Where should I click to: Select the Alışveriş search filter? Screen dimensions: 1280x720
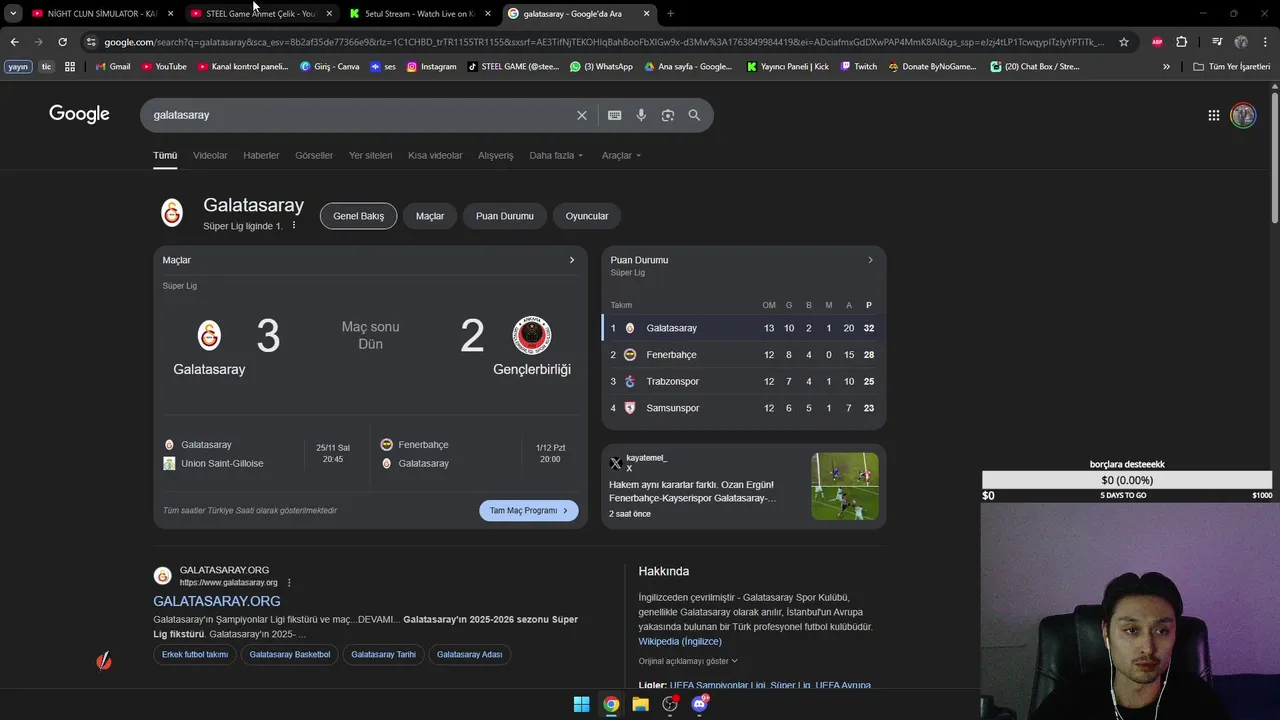tap(495, 156)
